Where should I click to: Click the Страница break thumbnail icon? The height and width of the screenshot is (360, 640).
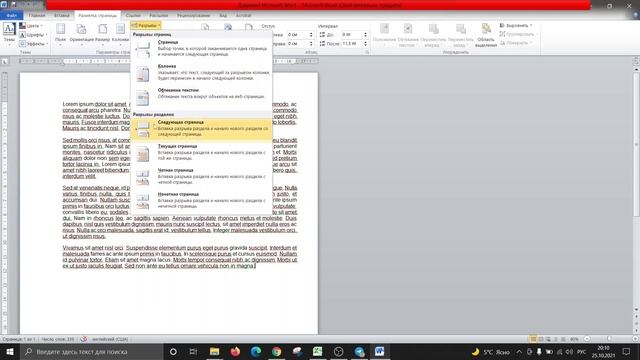click(143, 49)
